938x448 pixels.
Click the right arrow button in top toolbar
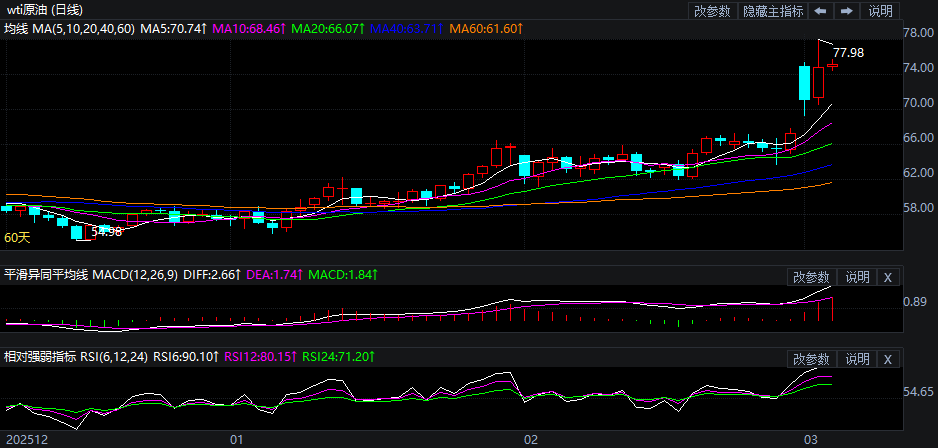click(x=846, y=11)
